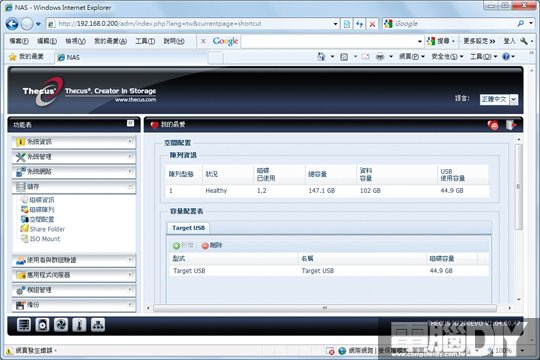This screenshot has width=540, height=360.
Task: Open the disk info icon in bottom bar
Action: pyautogui.click(x=42, y=325)
